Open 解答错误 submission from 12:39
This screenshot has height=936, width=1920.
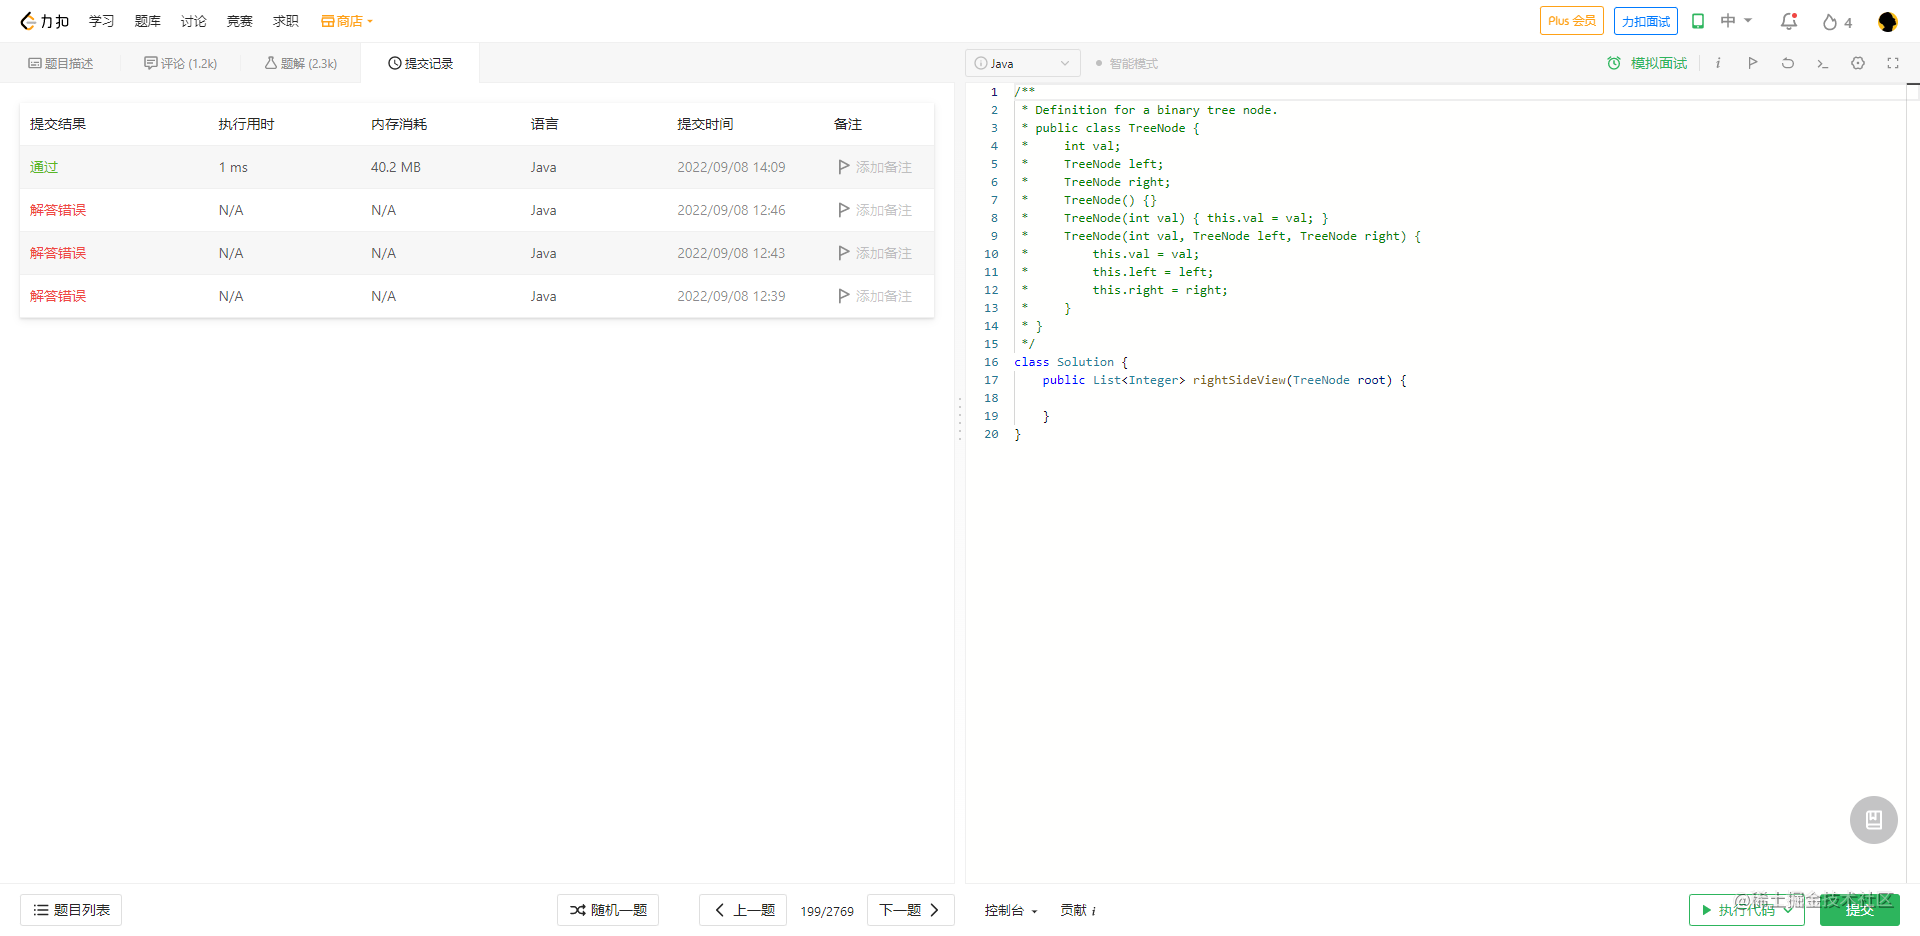click(58, 296)
